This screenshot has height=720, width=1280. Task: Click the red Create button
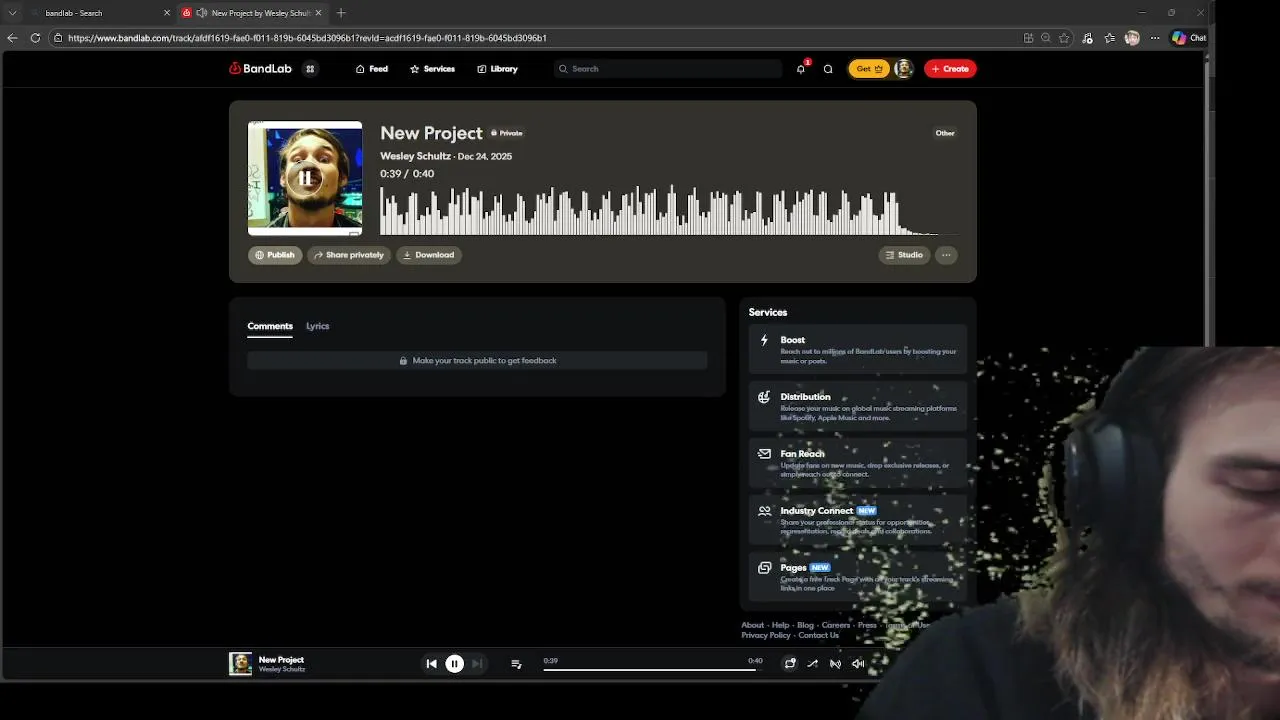[x=950, y=69]
